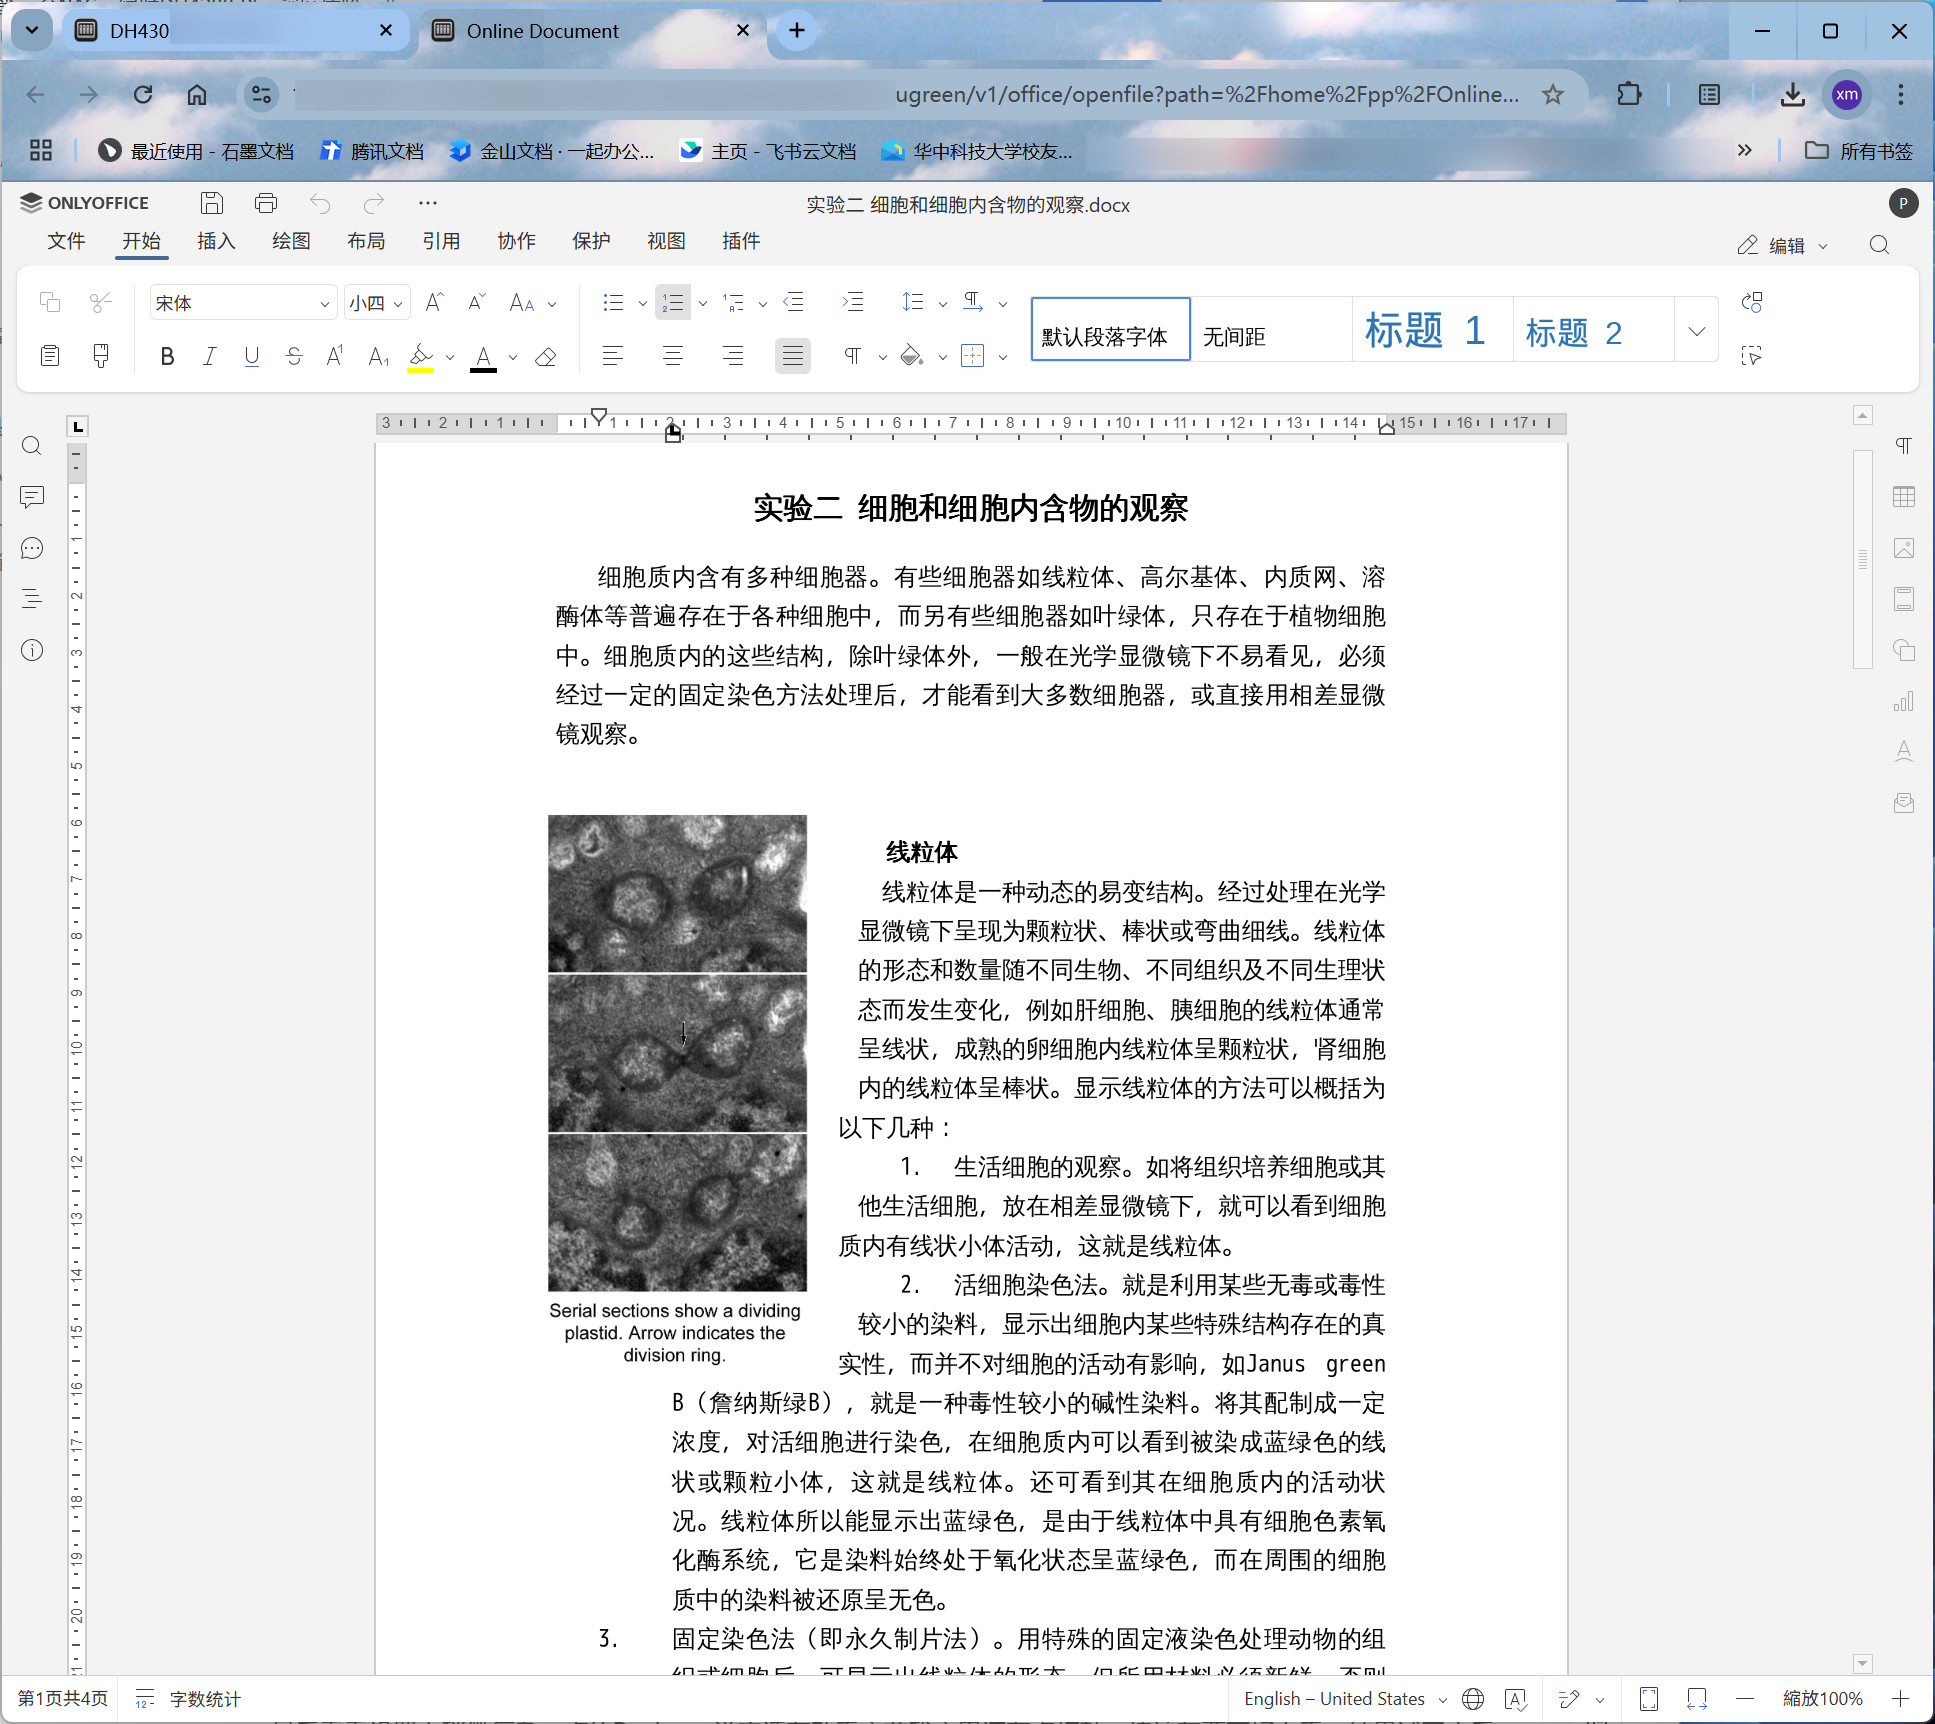Click the Increase indent icon
This screenshot has height=1724, width=1935.
[853, 302]
